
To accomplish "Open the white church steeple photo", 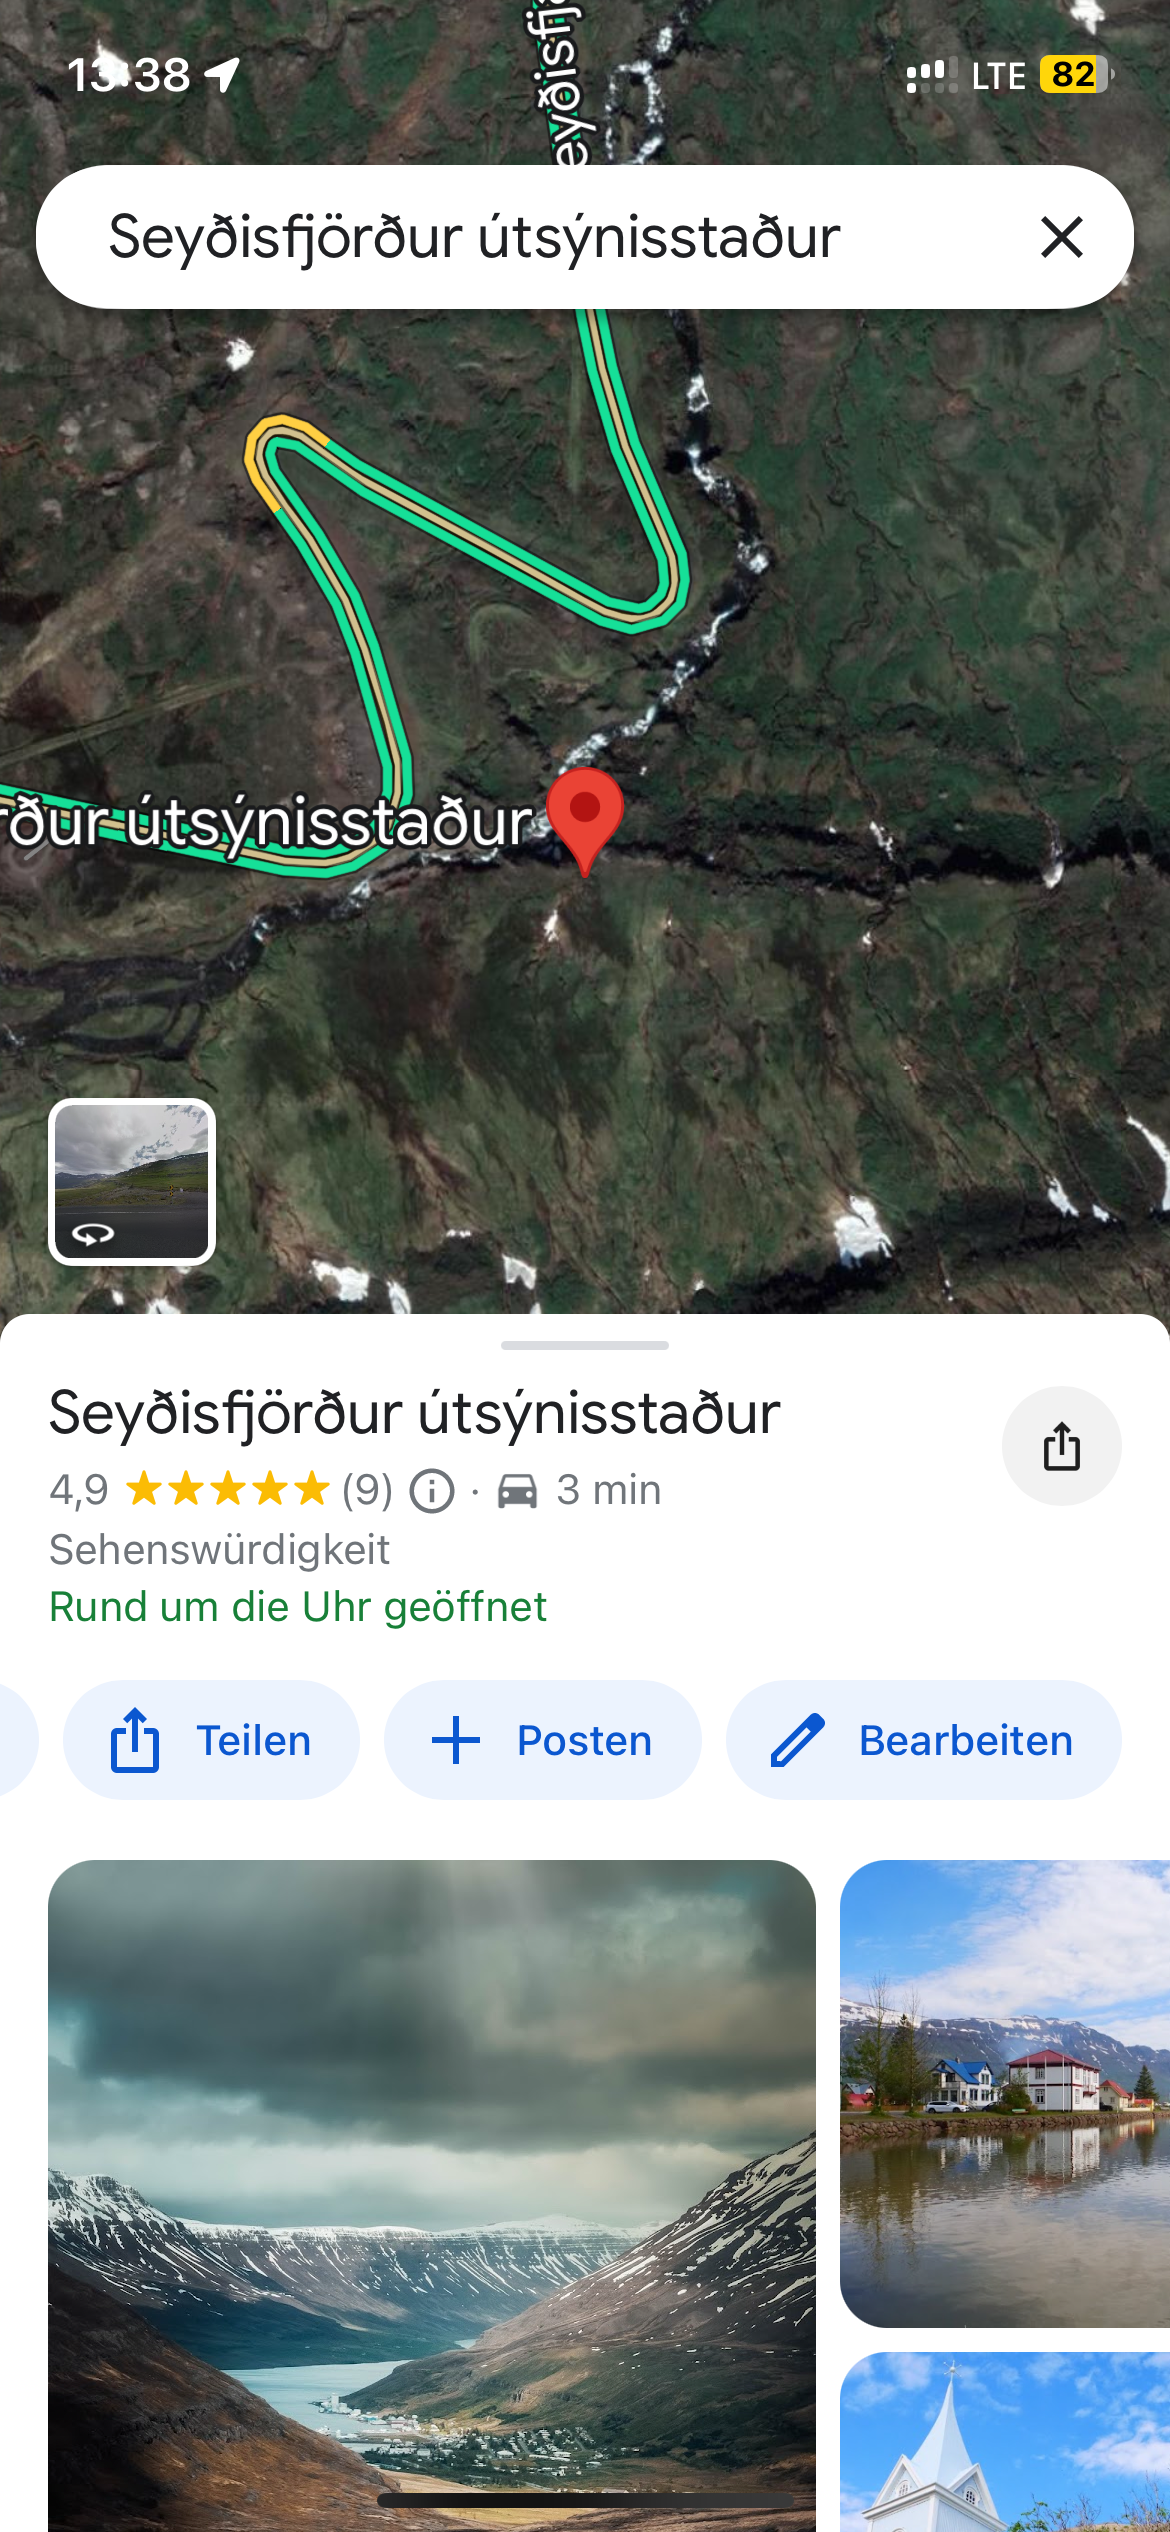I will 1005,2442.
